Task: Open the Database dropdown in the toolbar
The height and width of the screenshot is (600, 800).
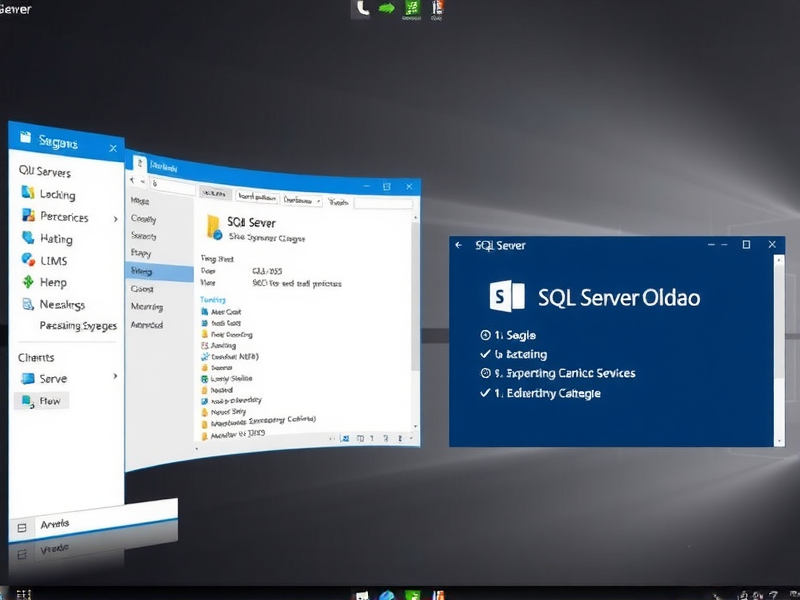Action: [300, 199]
